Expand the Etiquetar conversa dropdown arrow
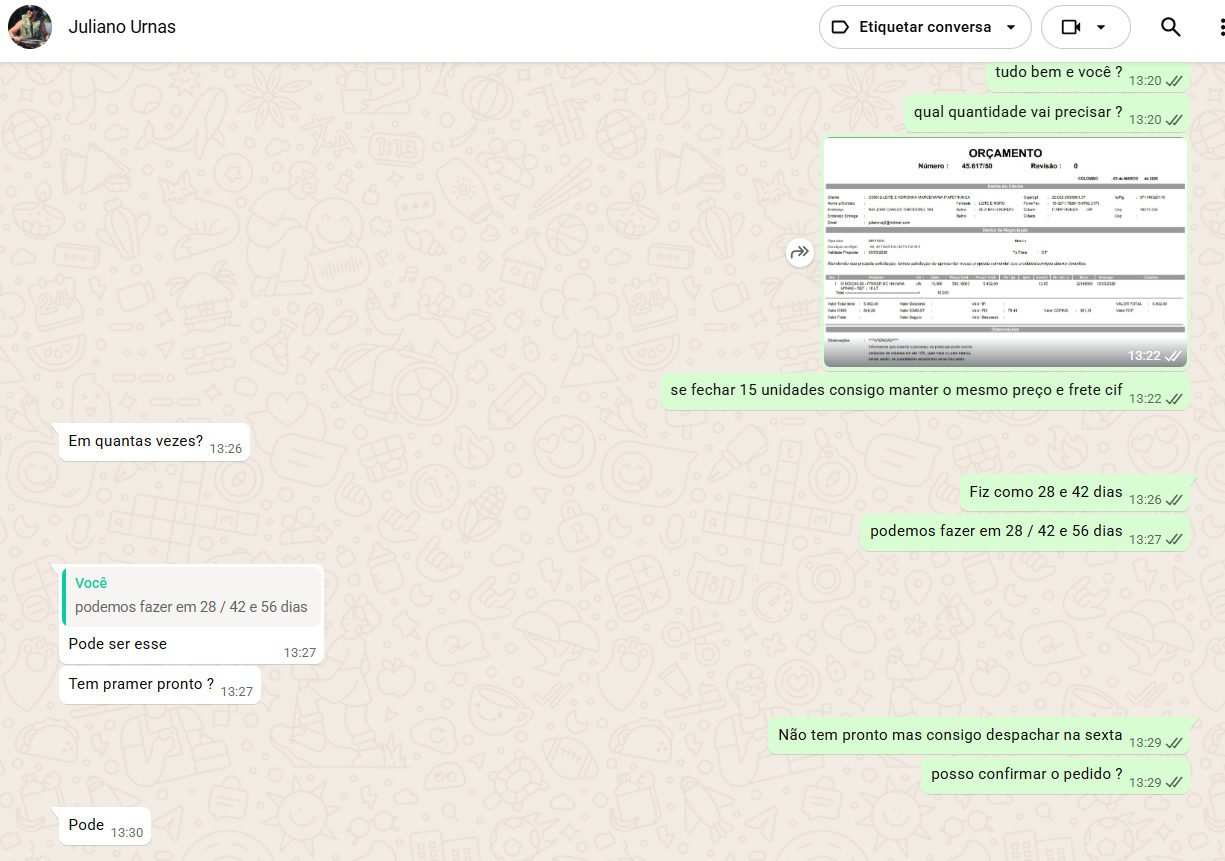This screenshot has width=1225, height=861. [1011, 27]
